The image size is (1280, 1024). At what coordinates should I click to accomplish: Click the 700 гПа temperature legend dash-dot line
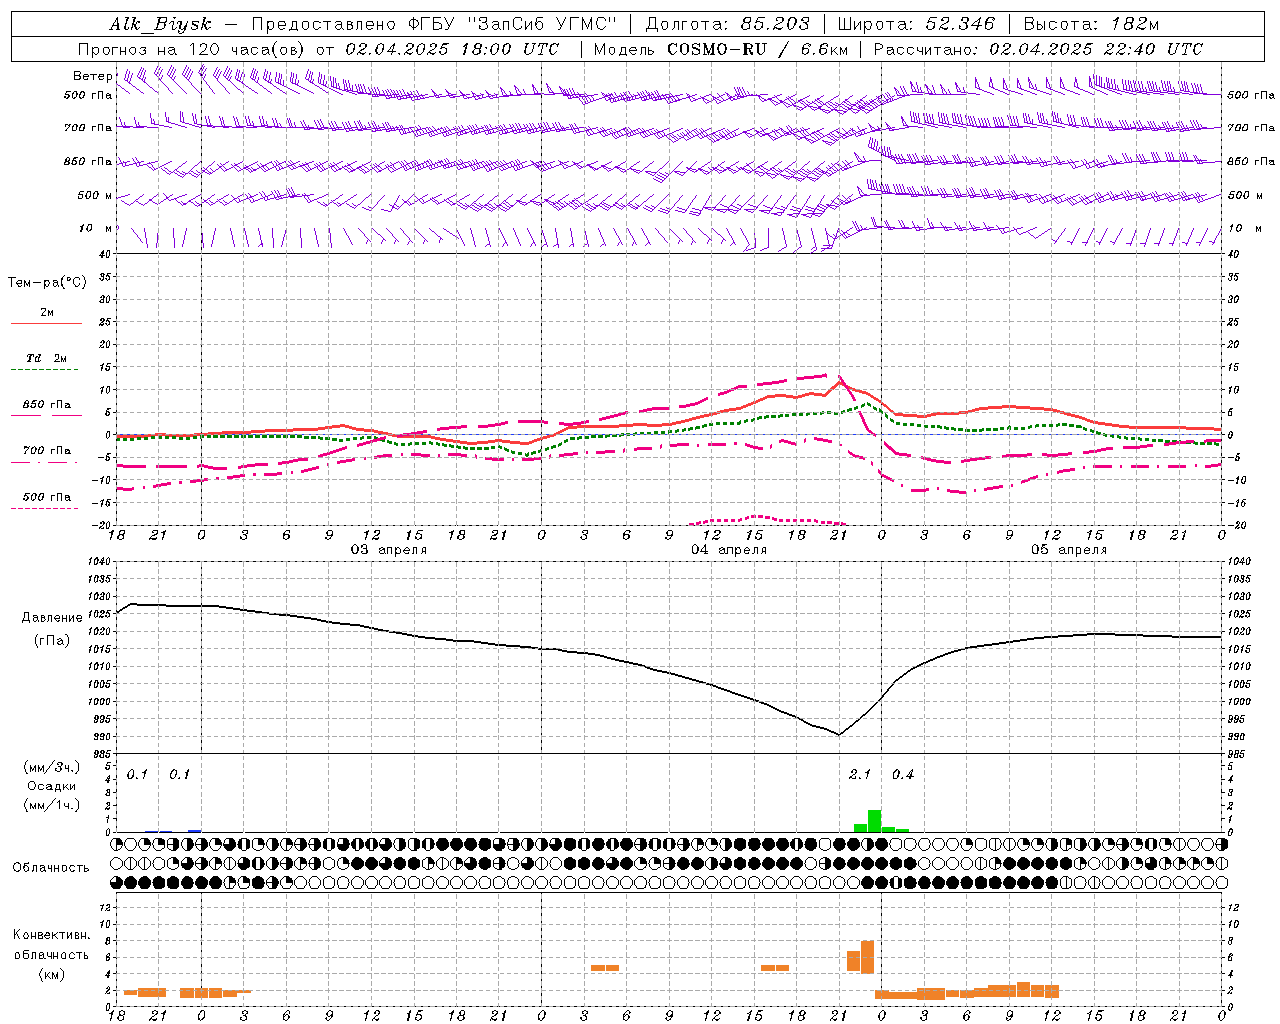tap(46, 462)
